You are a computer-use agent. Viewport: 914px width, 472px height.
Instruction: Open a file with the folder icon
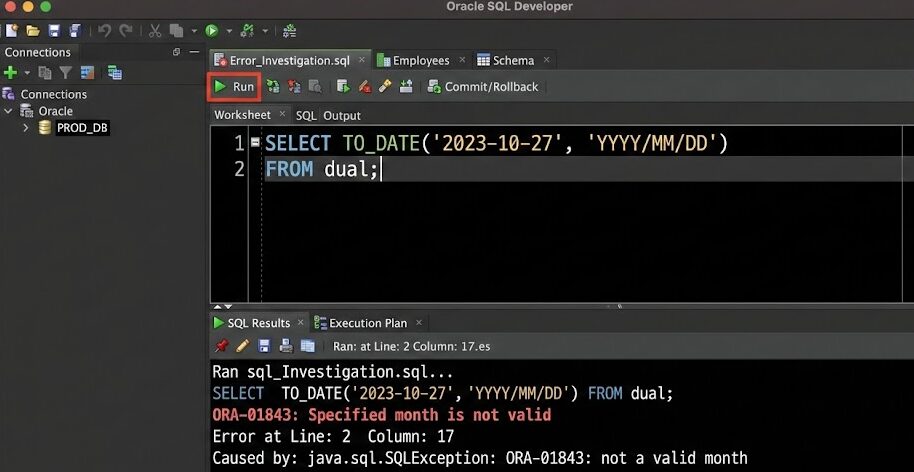pyautogui.click(x=33, y=31)
